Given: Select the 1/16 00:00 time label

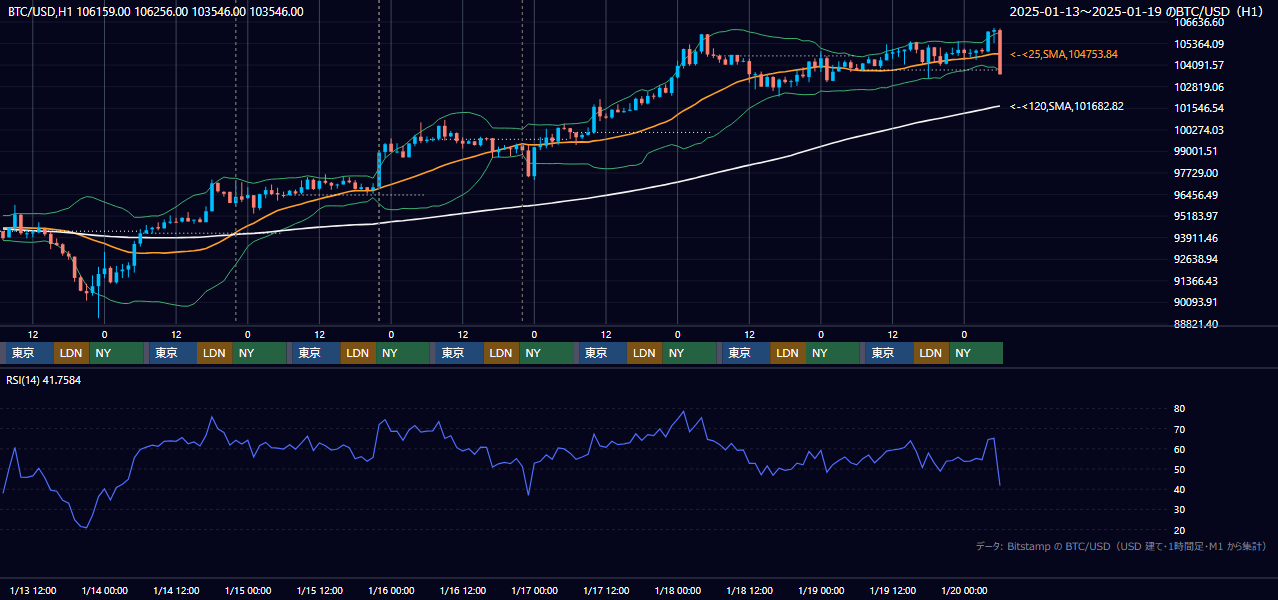Looking at the screenshot, I should 391,590.
